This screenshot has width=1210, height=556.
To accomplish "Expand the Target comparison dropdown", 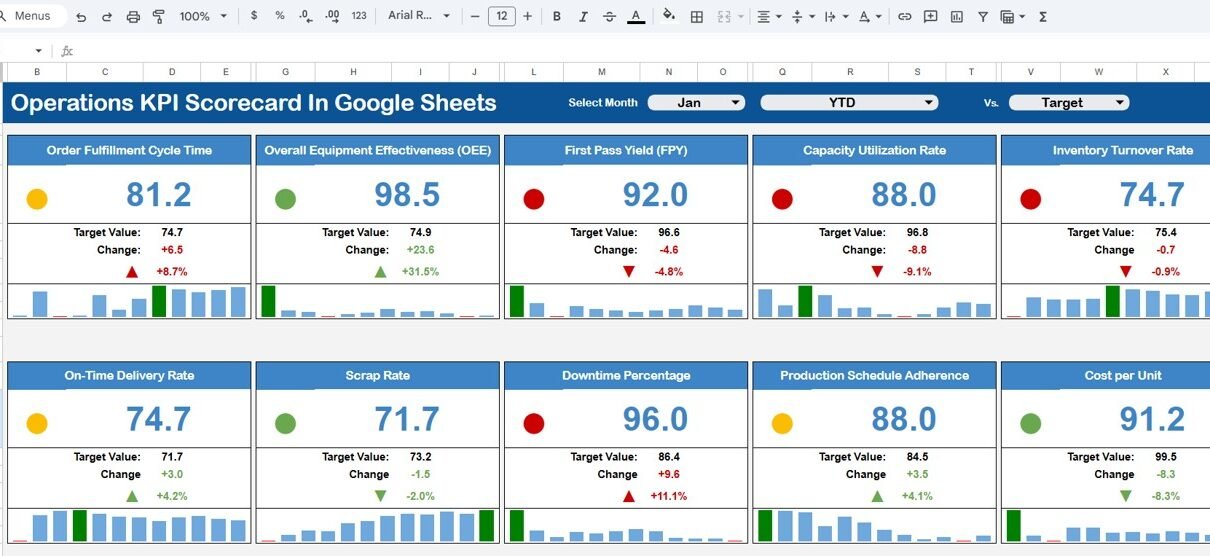I will (1068, 103).
